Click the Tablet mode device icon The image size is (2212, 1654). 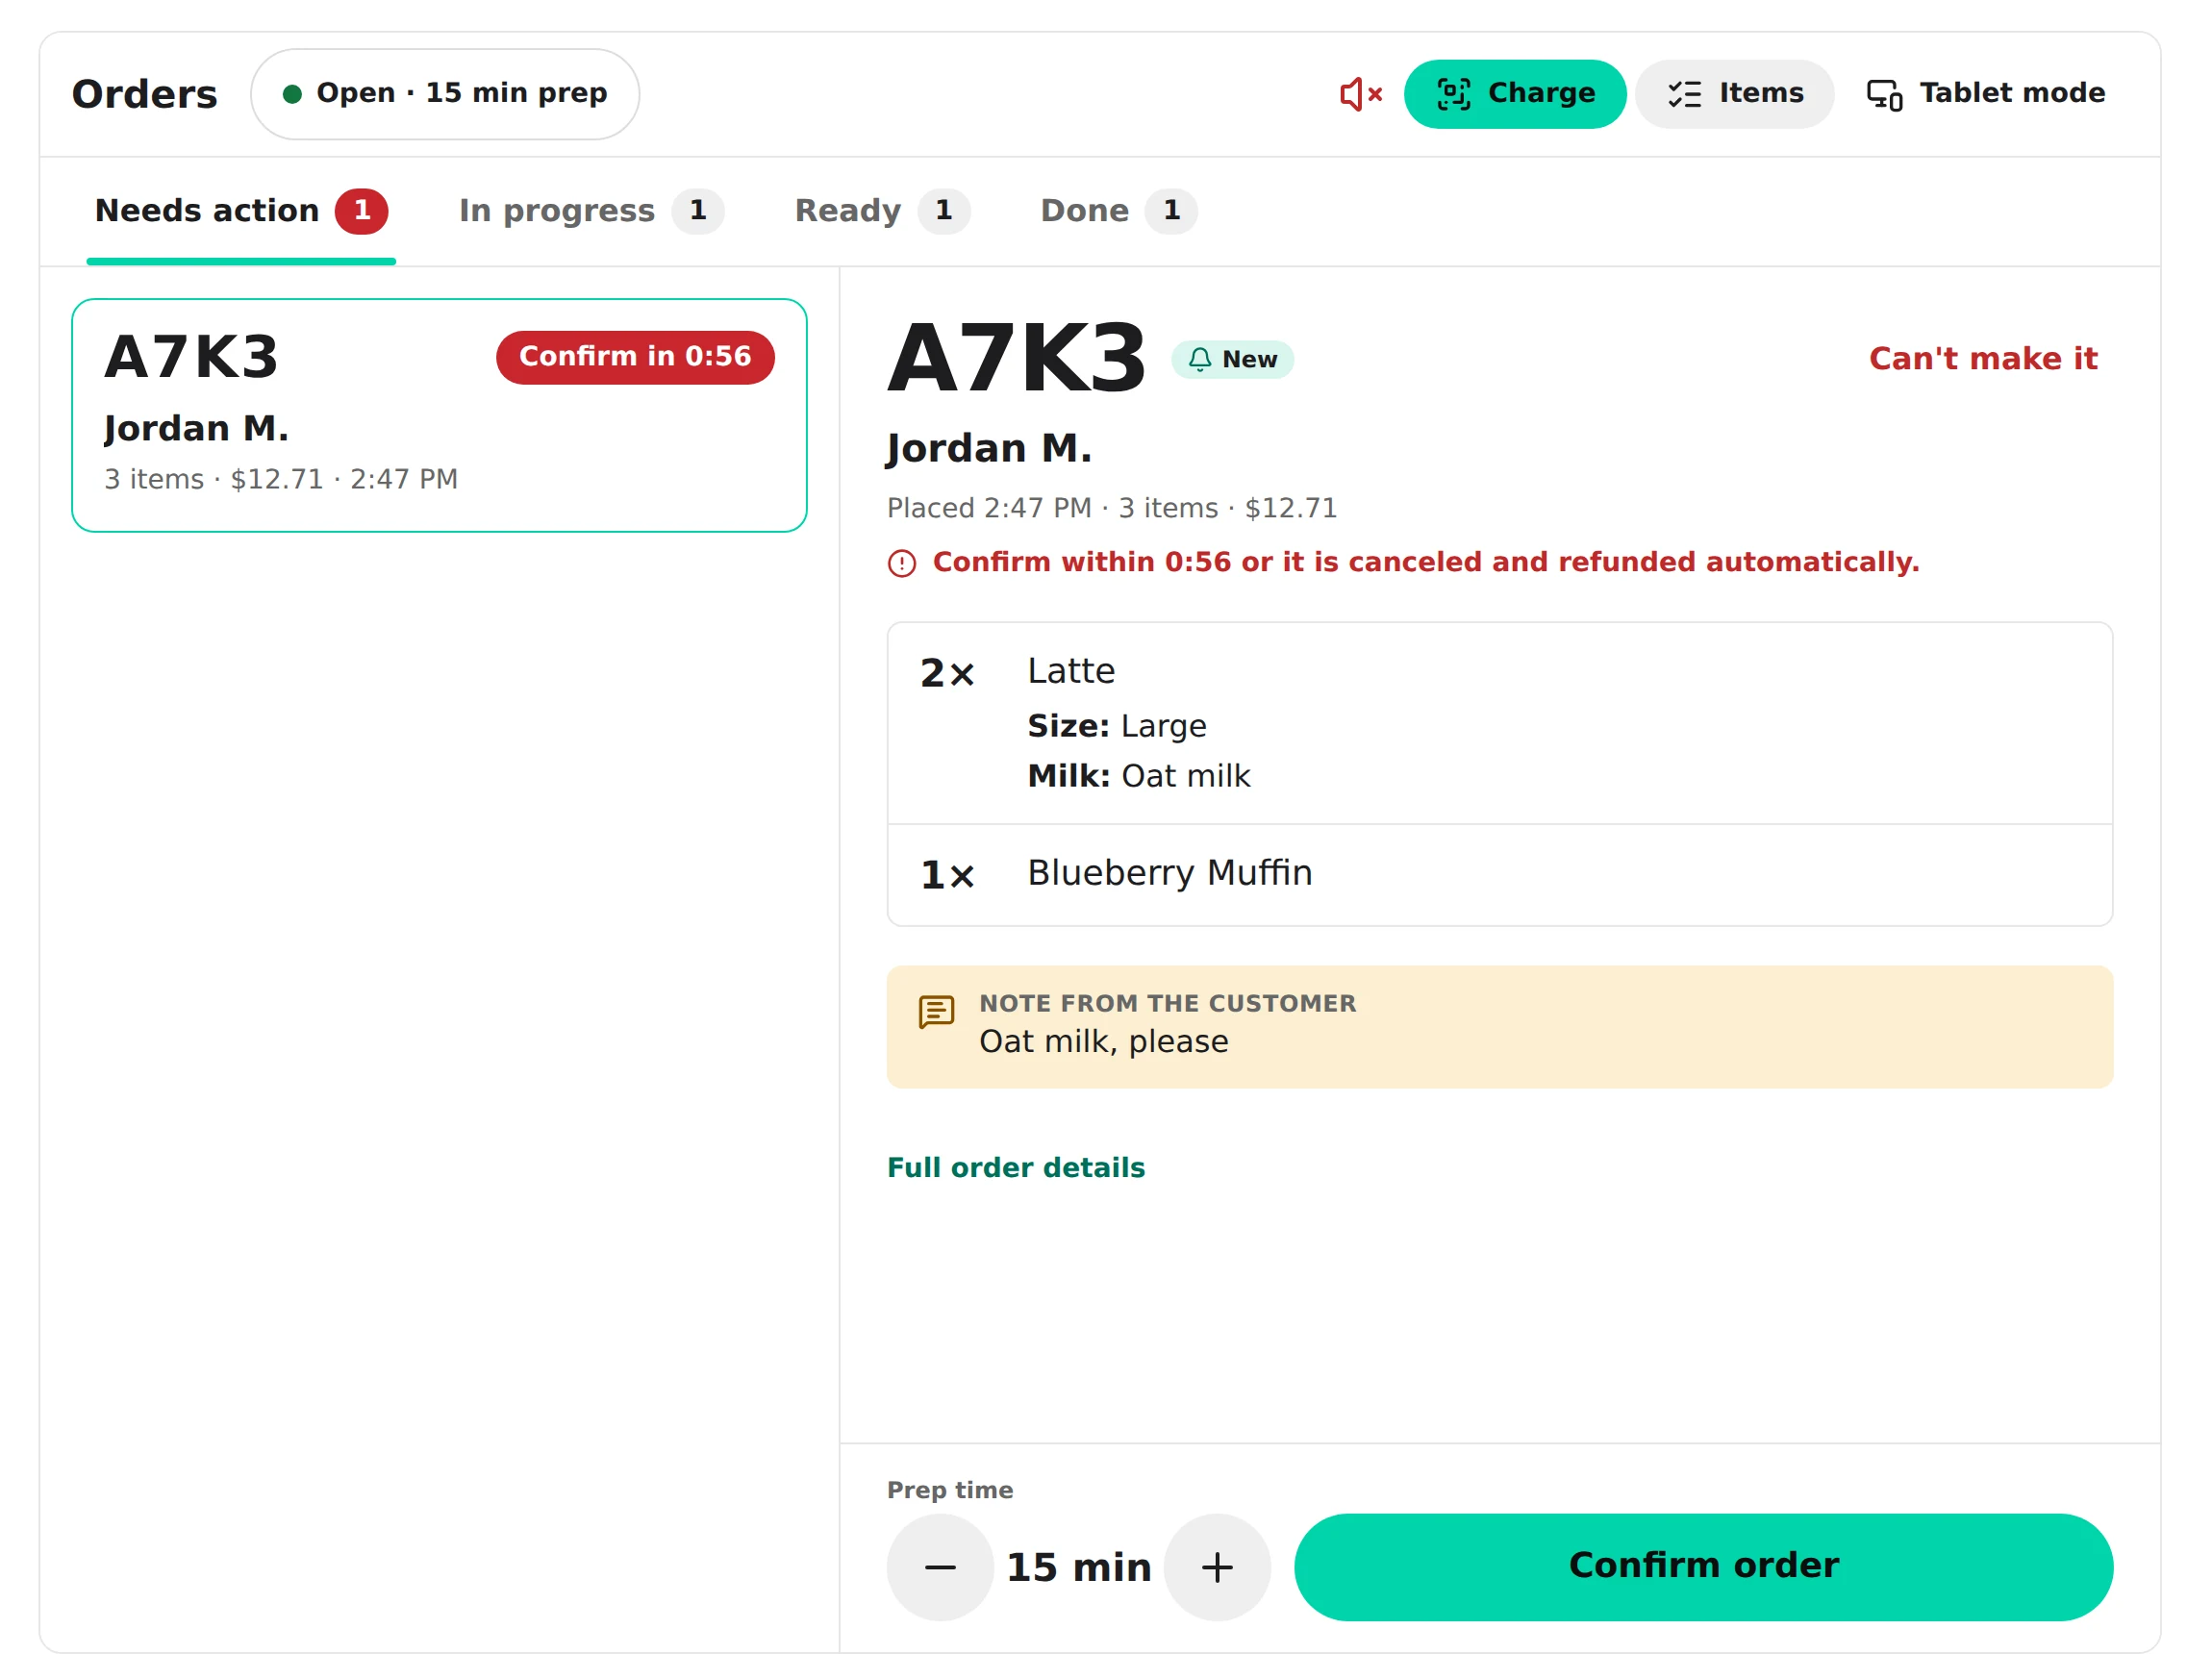click(x=1884, y=95)
